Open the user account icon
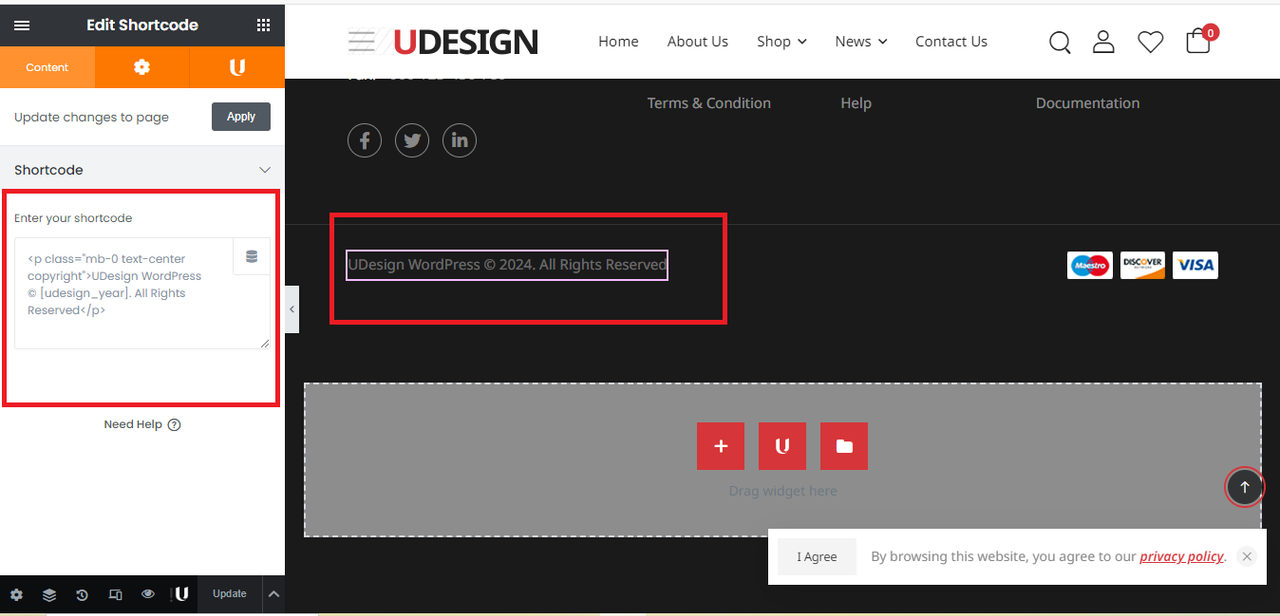This screenshot has width=1280, height=616. click(1103, 41)
